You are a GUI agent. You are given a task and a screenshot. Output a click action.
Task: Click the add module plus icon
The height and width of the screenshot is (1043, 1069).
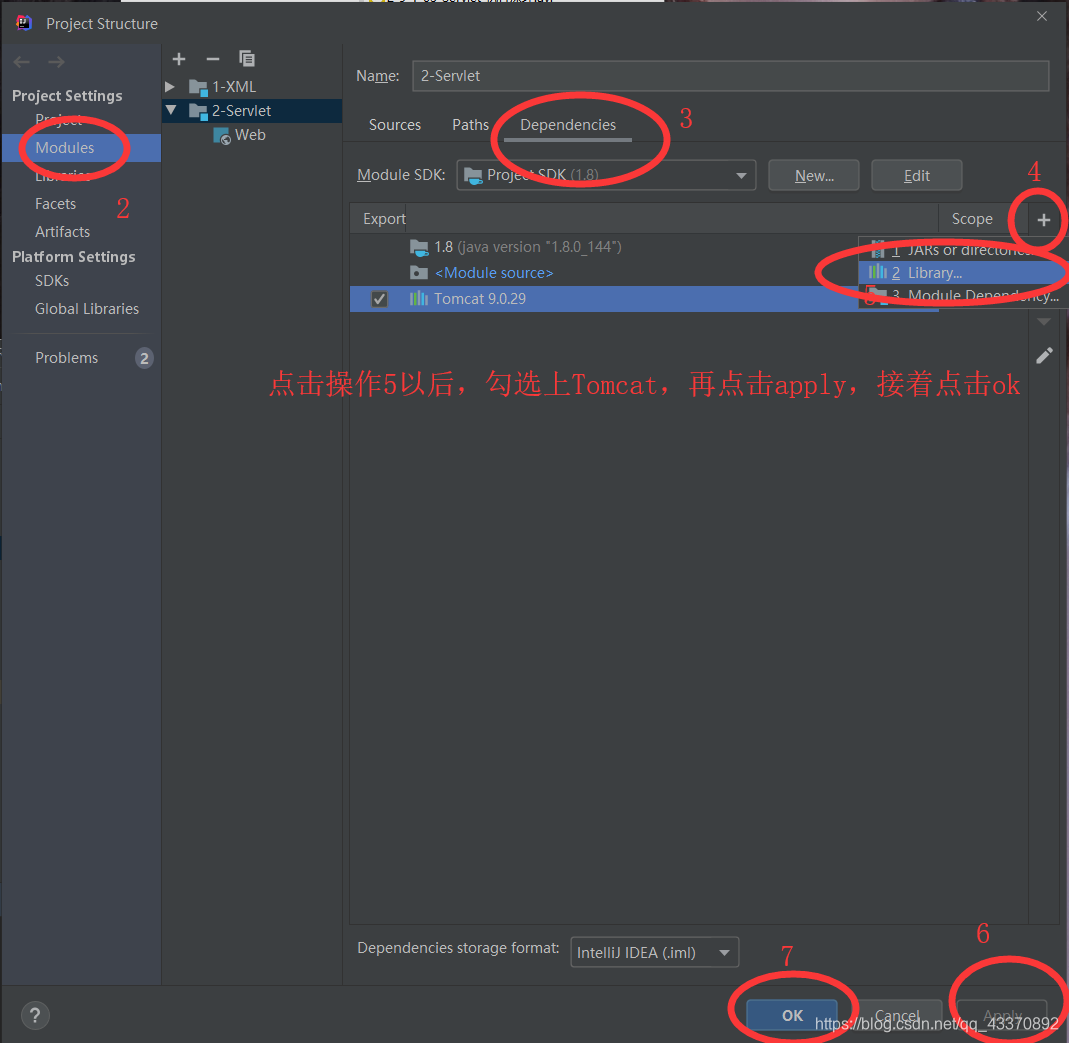point(179,59)
